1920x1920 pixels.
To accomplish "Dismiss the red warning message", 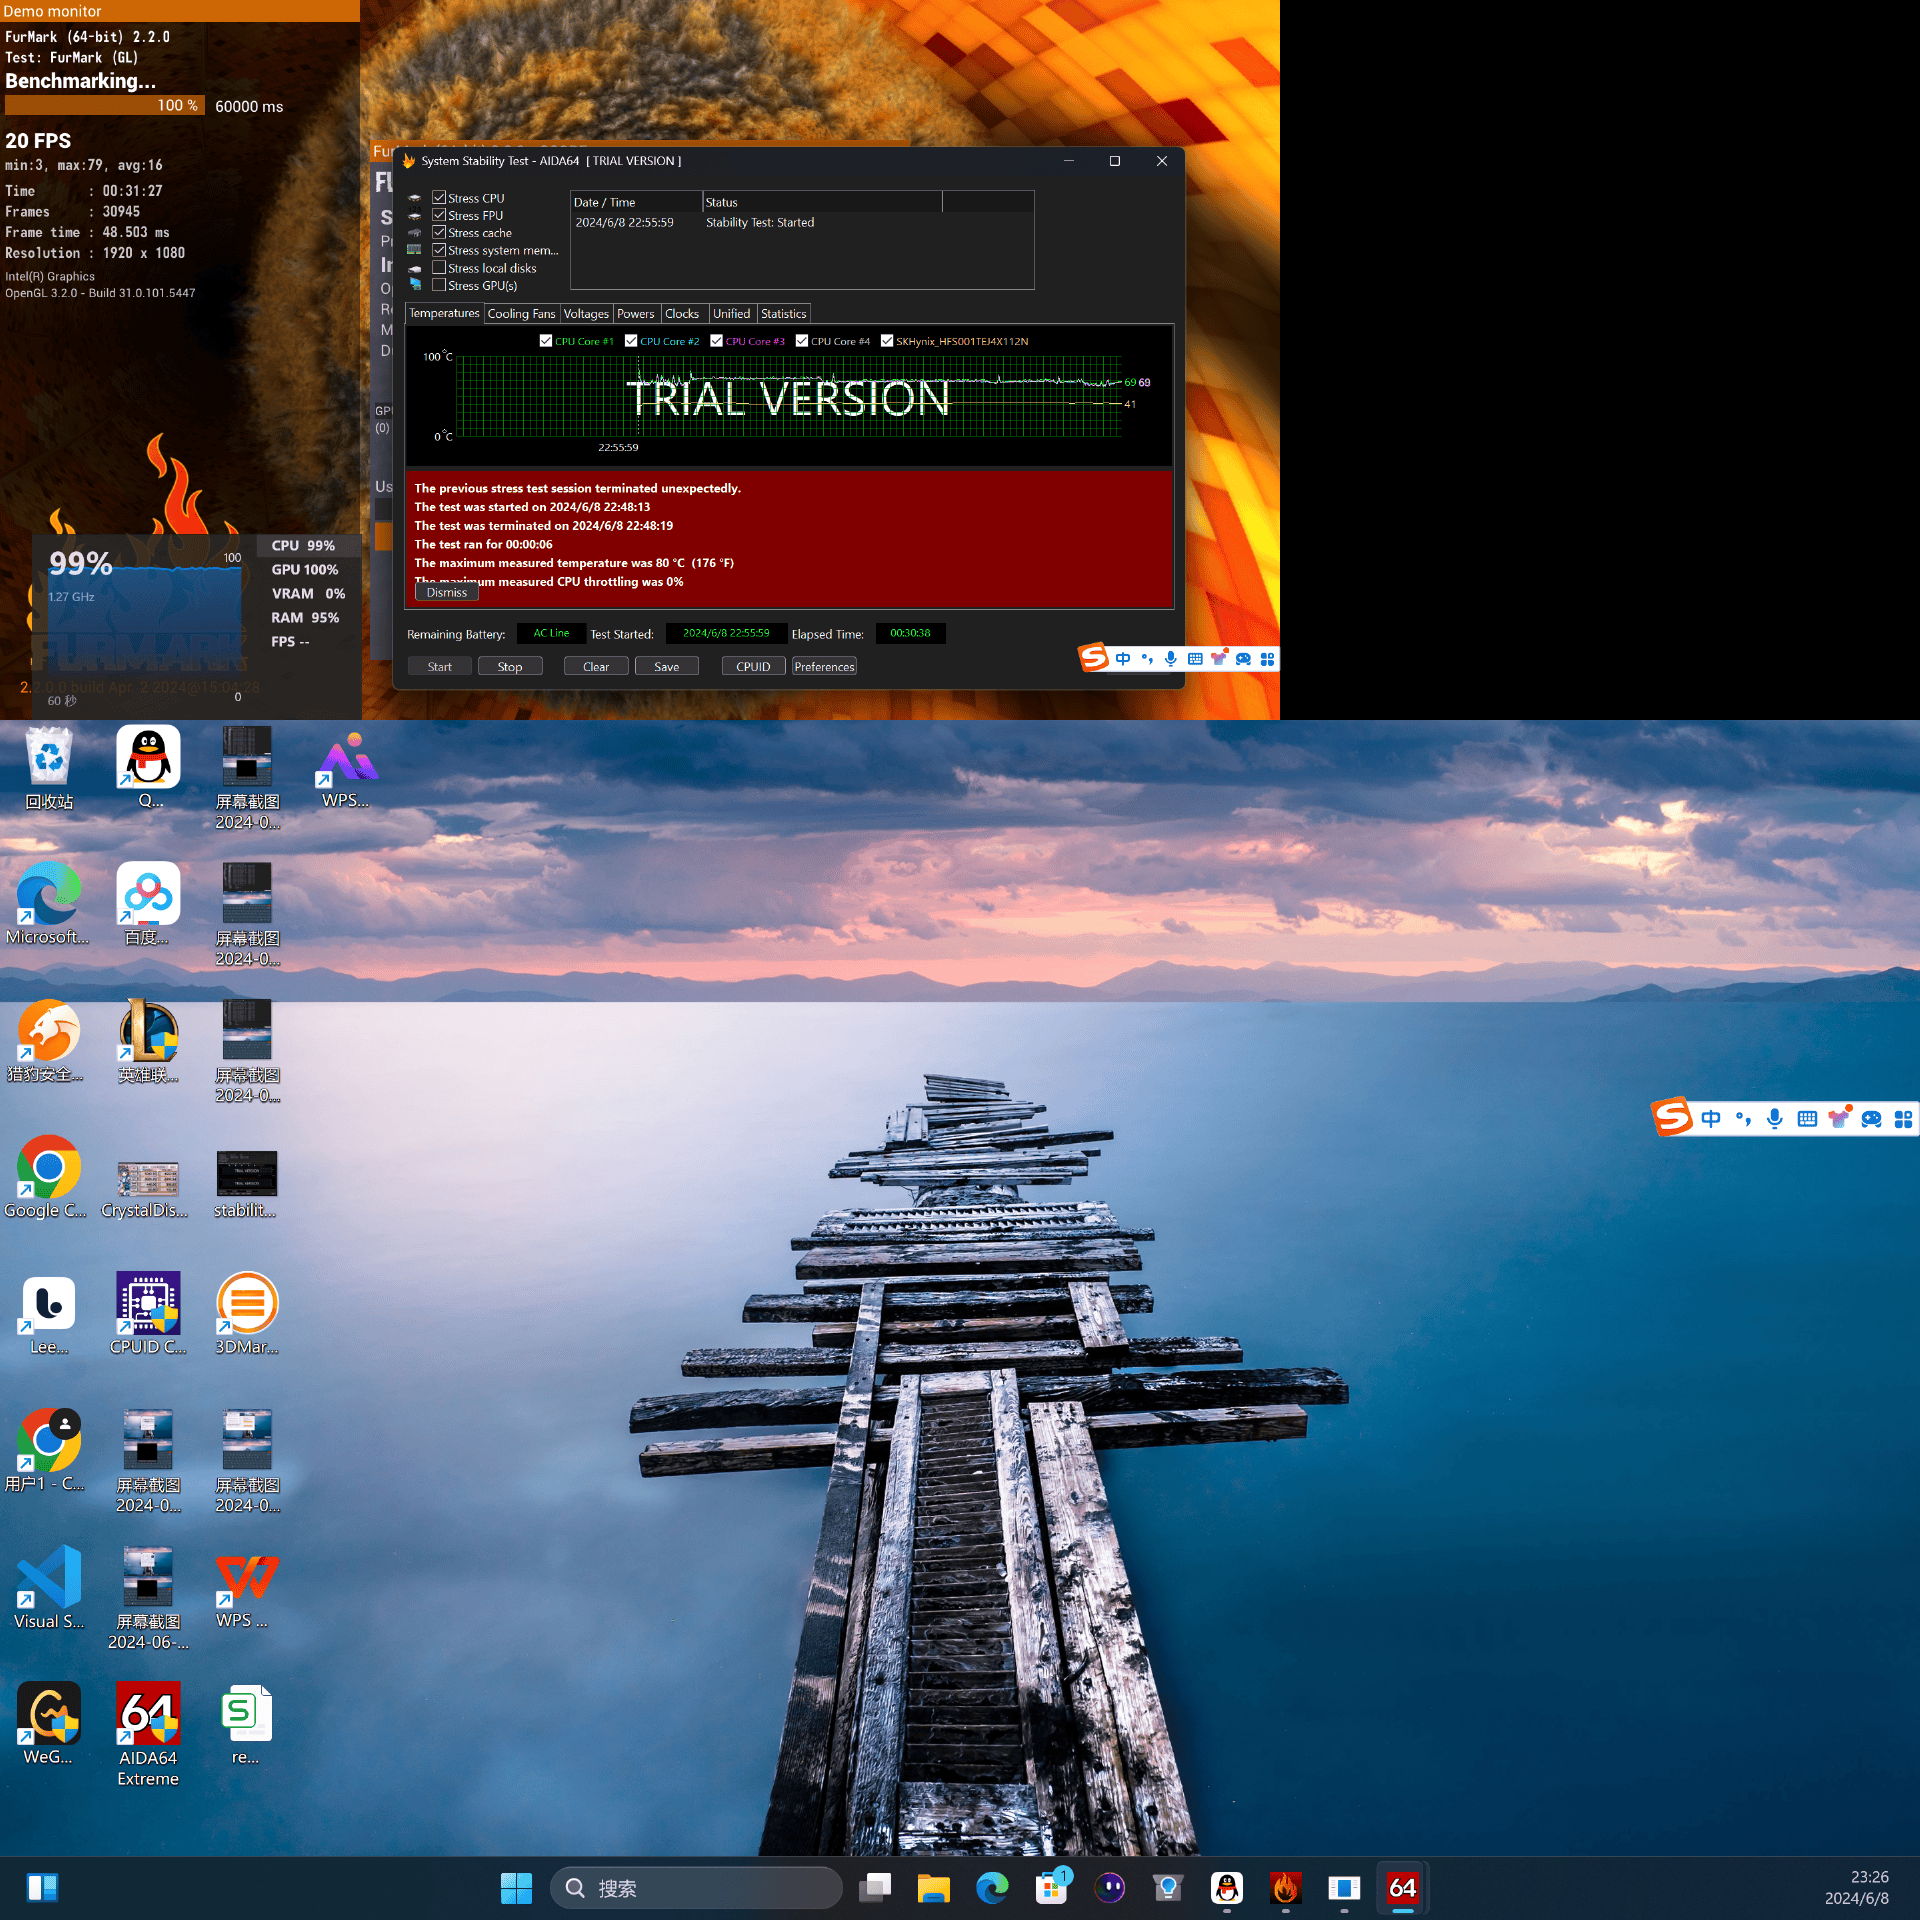I will point(446,593).
